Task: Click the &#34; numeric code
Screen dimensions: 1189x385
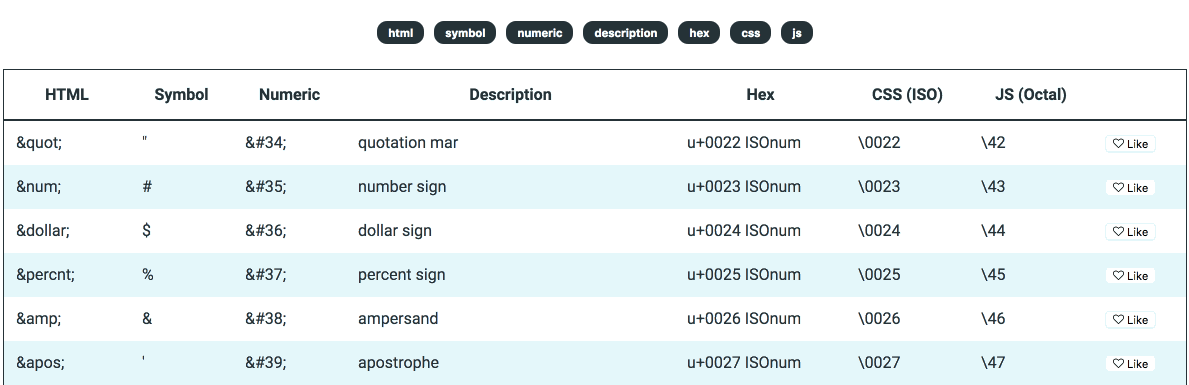Action: 265,142
